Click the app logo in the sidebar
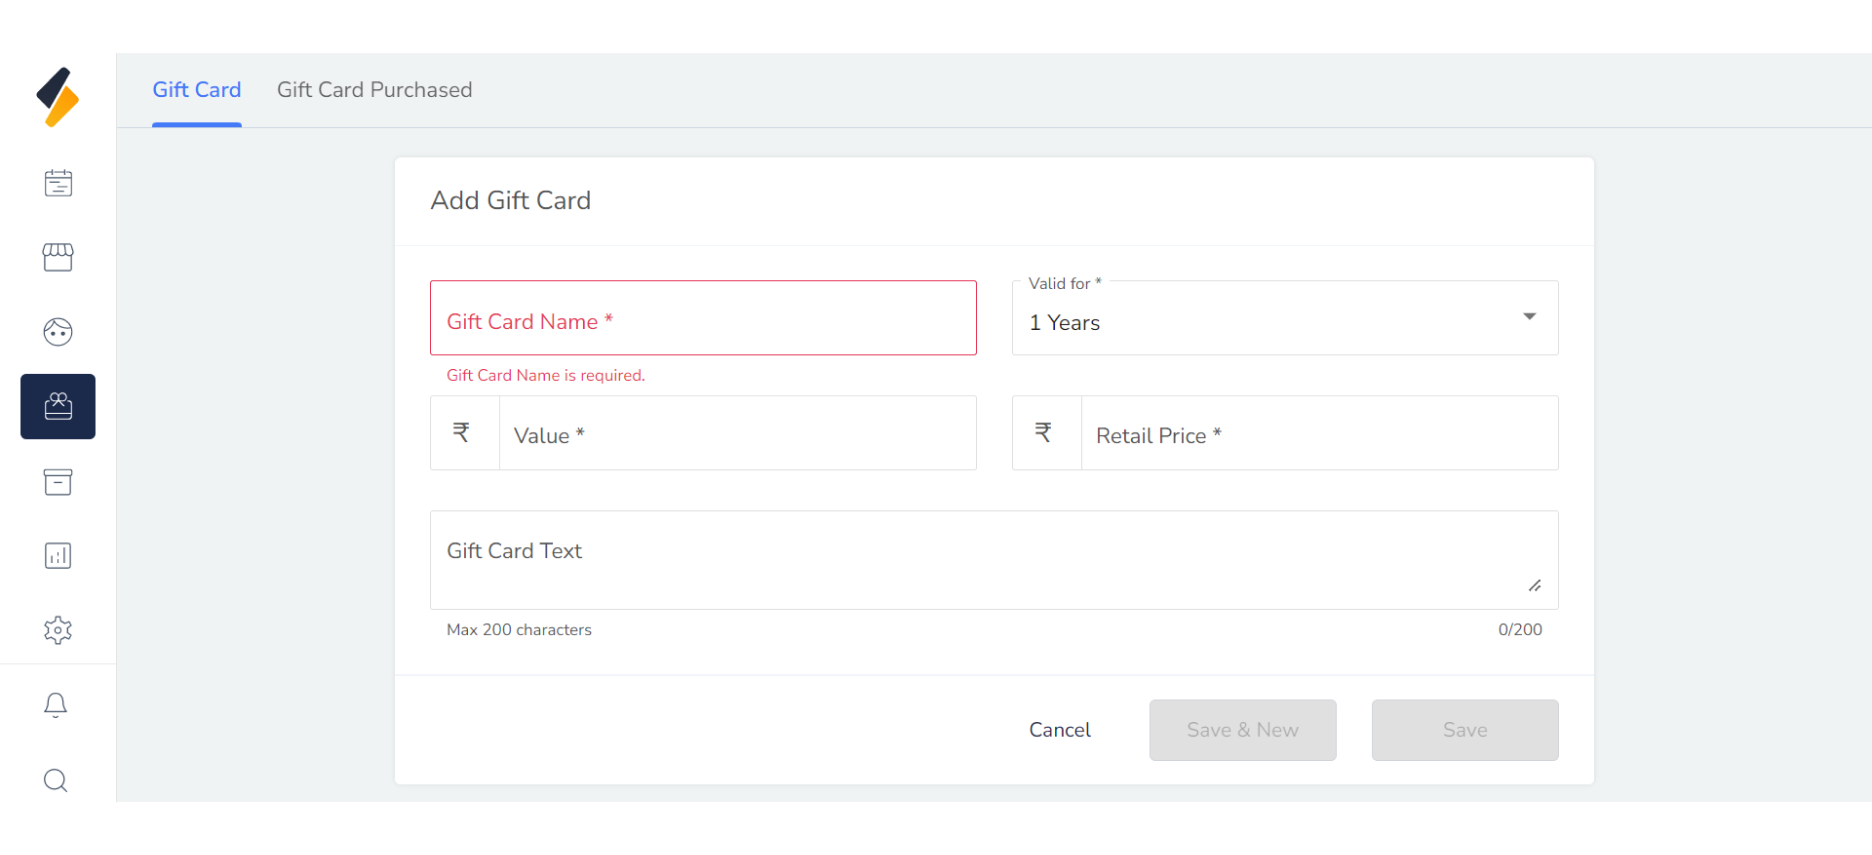This screenshot has height=855, width=1872. click(57, 97)
